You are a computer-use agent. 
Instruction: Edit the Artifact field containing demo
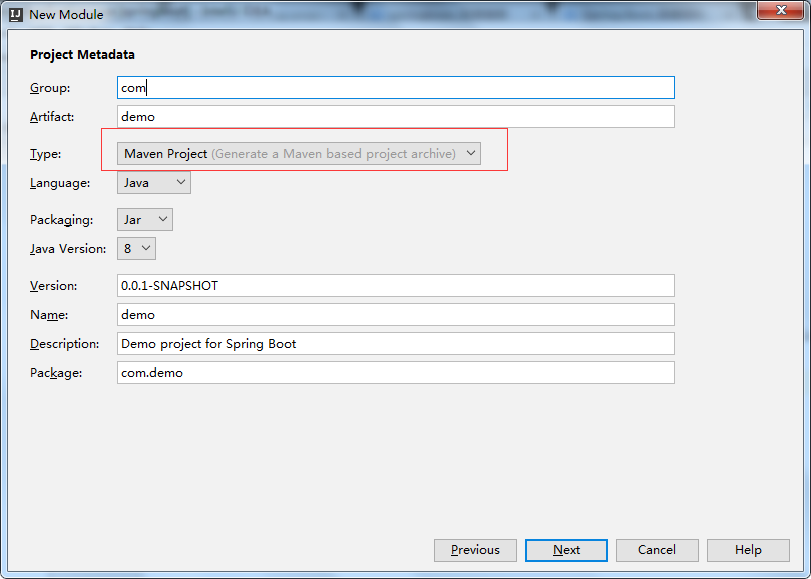pyautogui.click(x=396, y=116)
